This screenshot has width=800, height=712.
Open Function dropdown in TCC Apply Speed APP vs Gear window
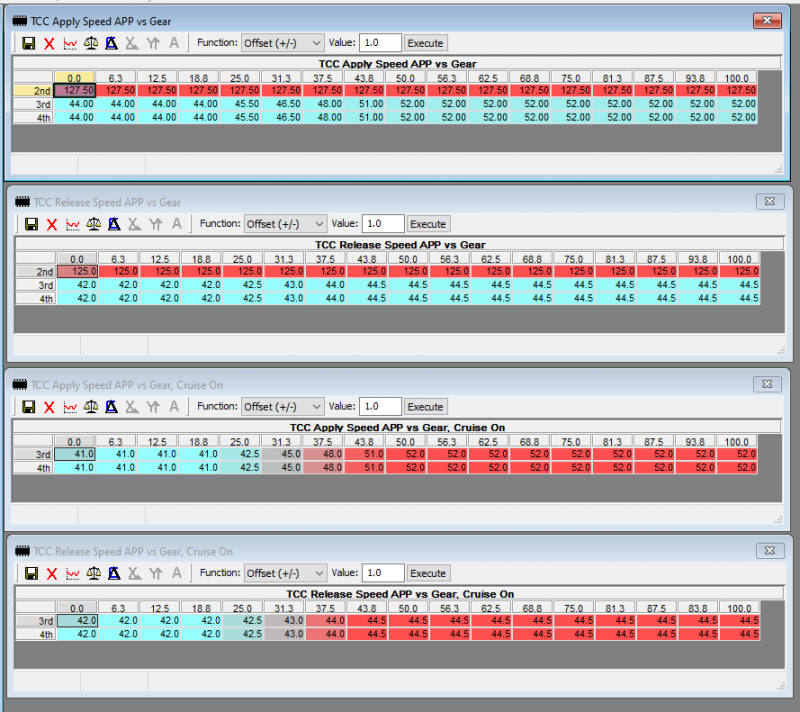click(x=282, y=43)
